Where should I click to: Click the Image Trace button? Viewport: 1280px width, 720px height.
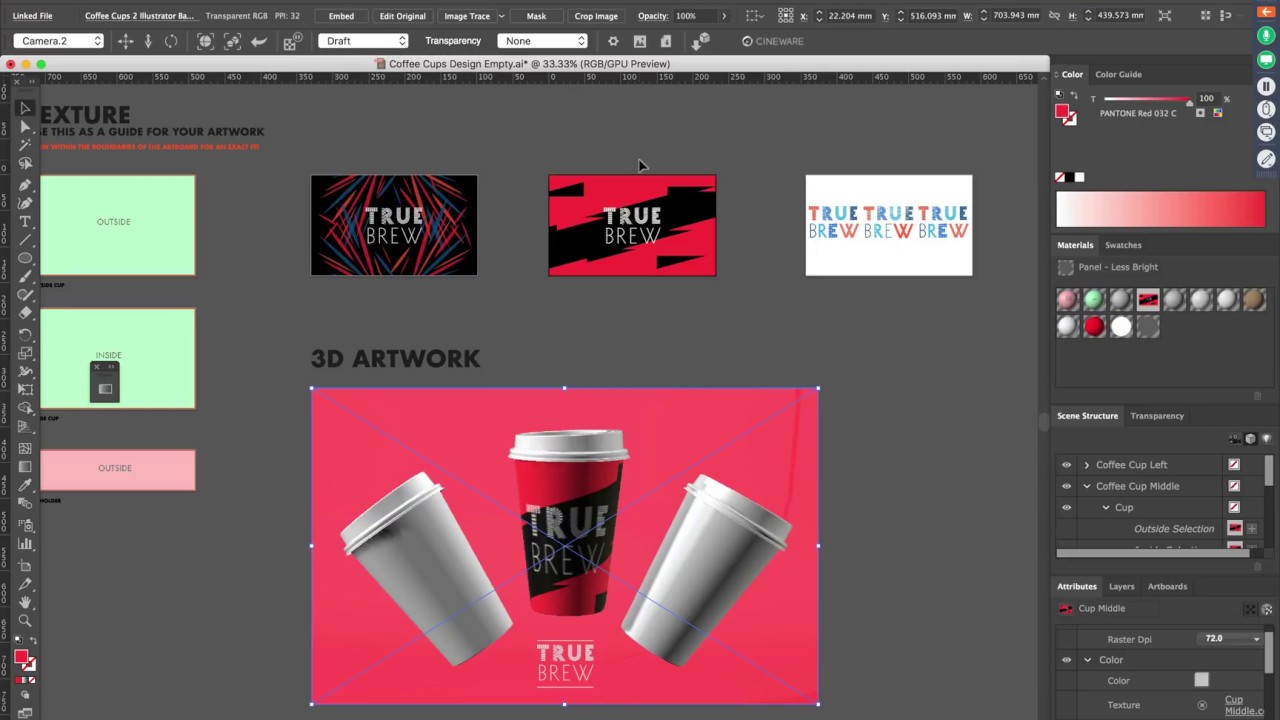pyautogui.click(x=467, y=16)
